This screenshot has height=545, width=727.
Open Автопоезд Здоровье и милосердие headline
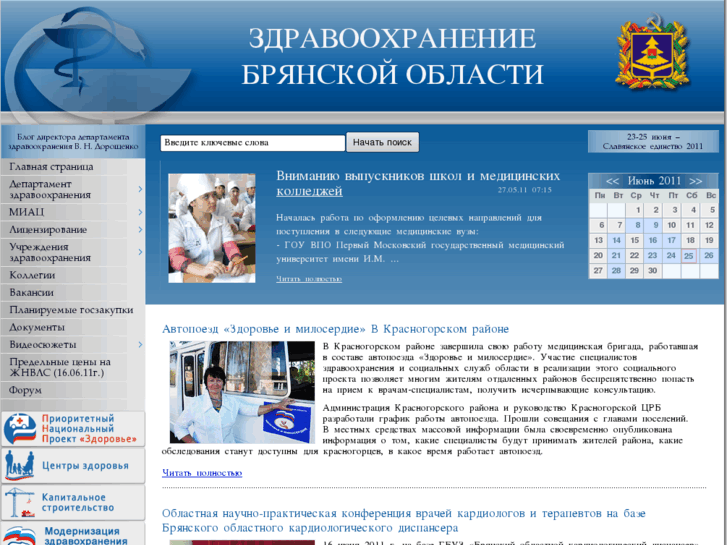tap(335, 329)
